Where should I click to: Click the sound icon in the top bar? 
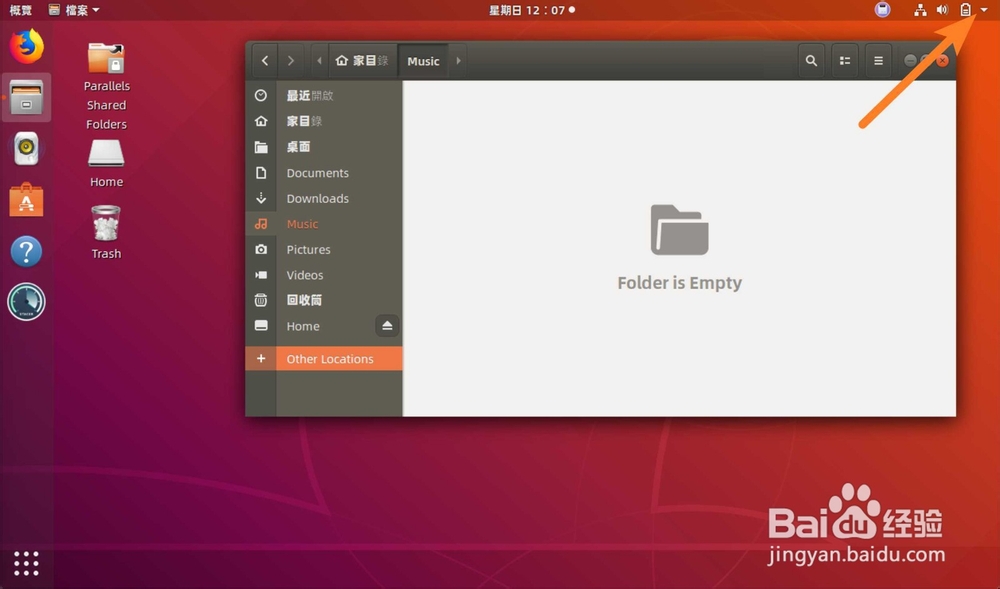pos(941,10)
